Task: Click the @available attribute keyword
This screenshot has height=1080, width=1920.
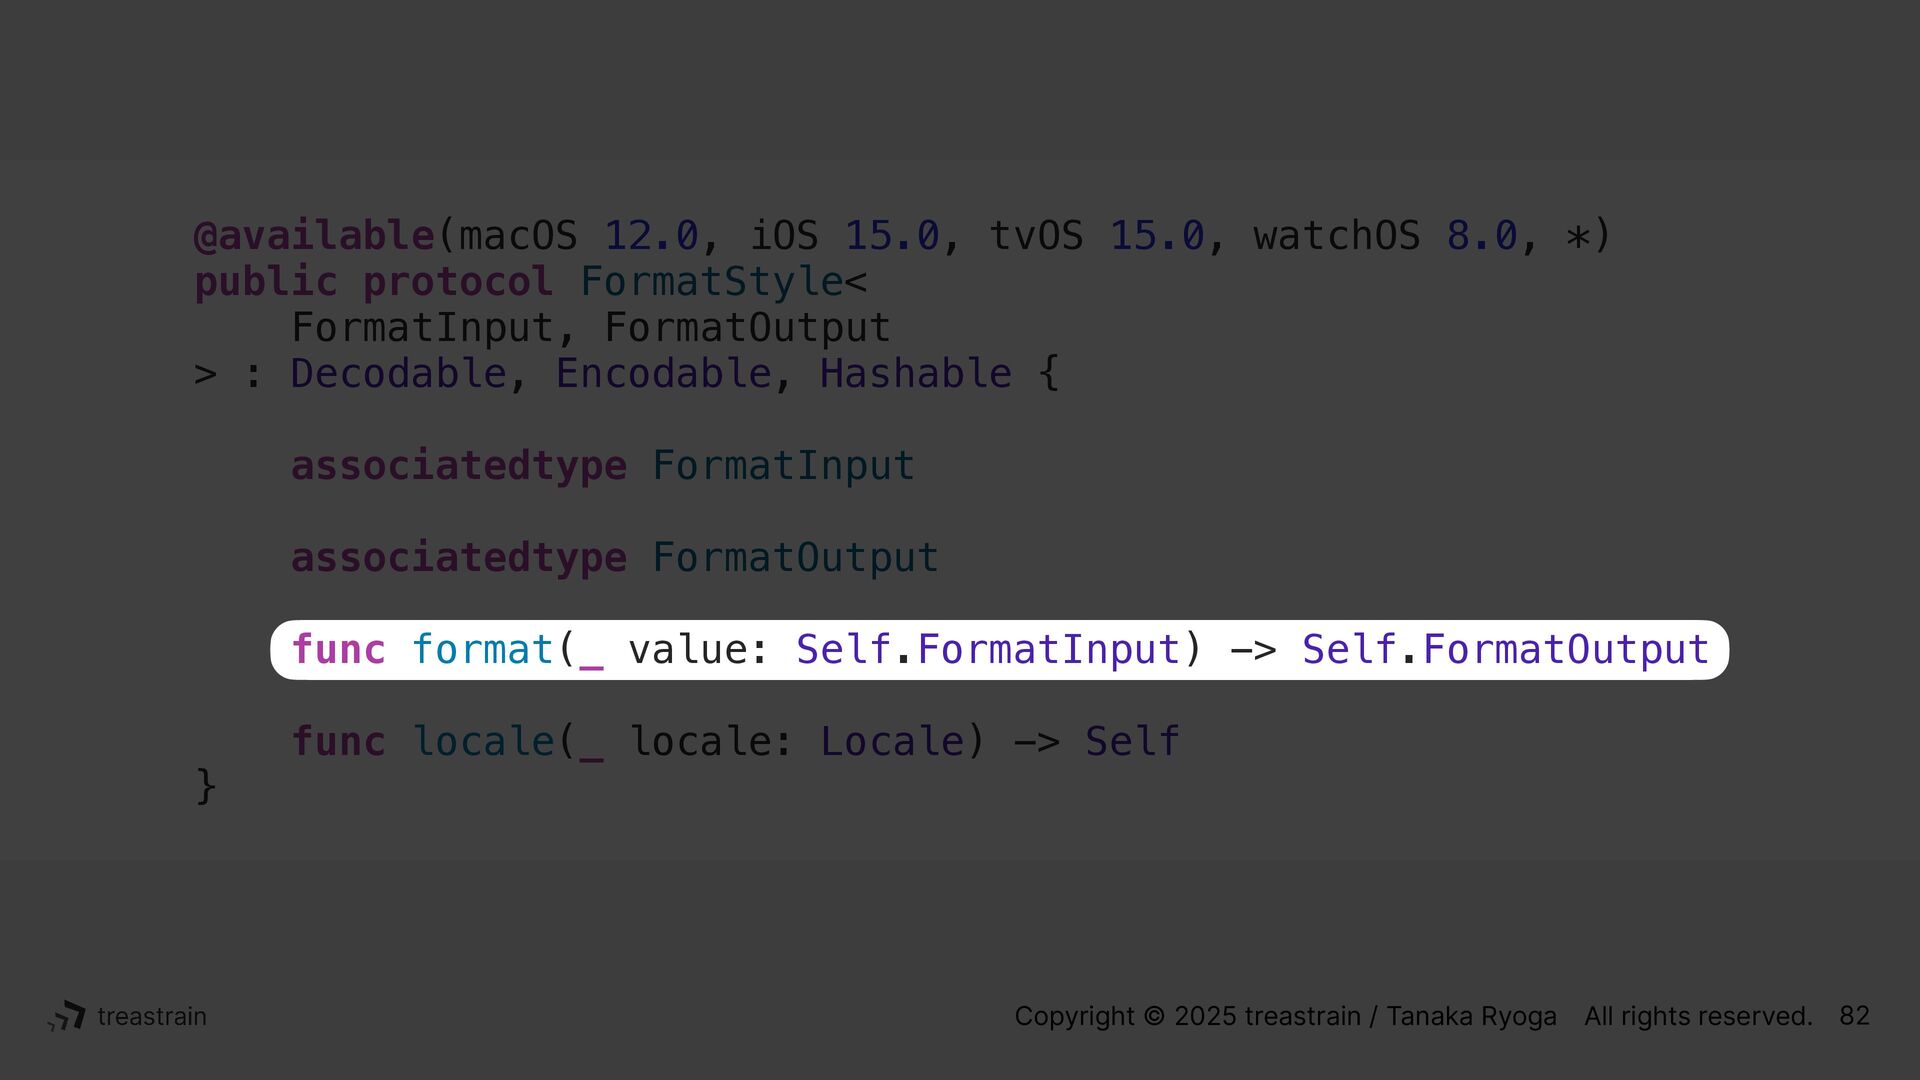Action: [314, 236]
